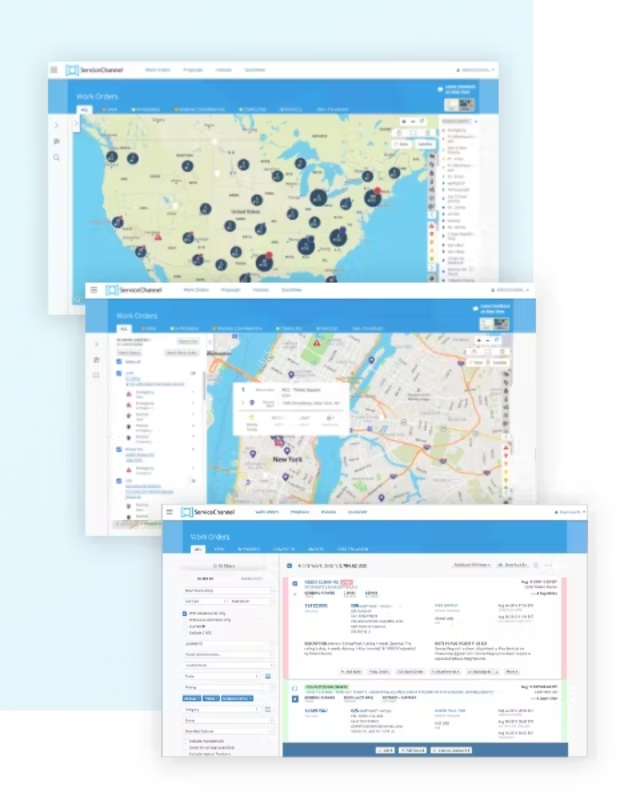Select IN PROGRESS tab in the US map window

[x=146, y=109]
